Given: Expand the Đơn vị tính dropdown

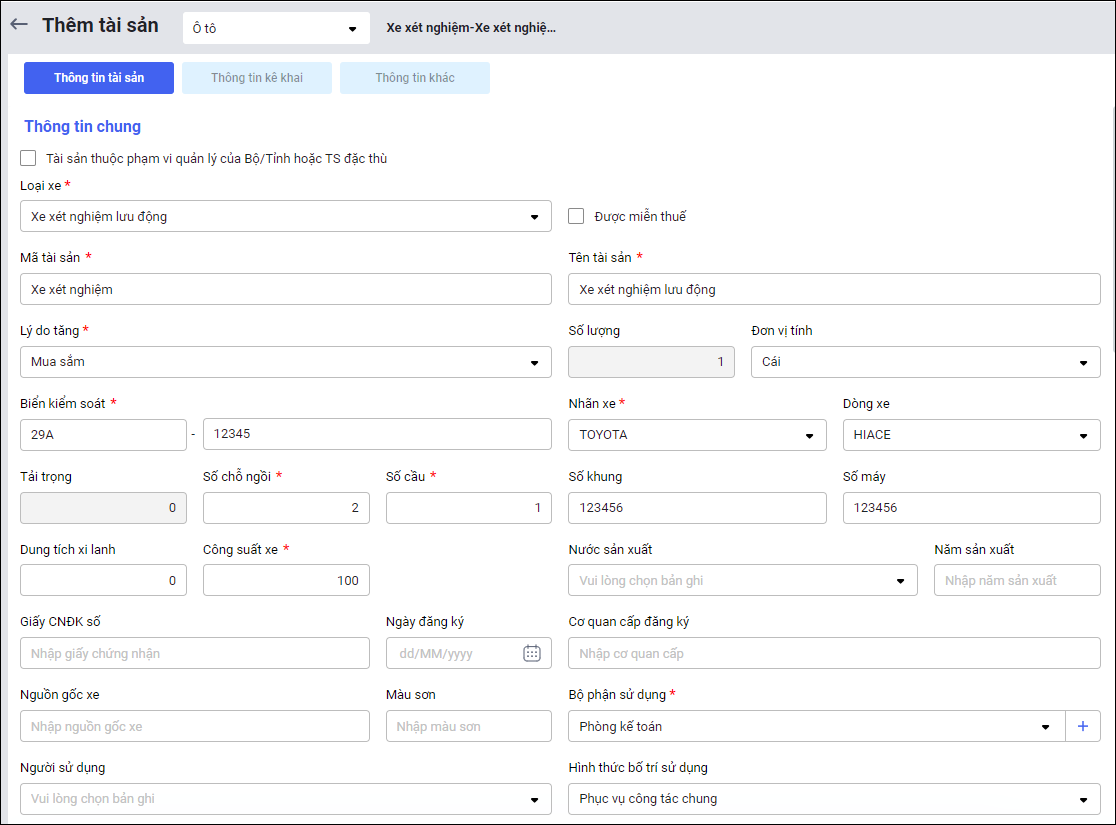Looking at the screenshot, I should 925,362.
